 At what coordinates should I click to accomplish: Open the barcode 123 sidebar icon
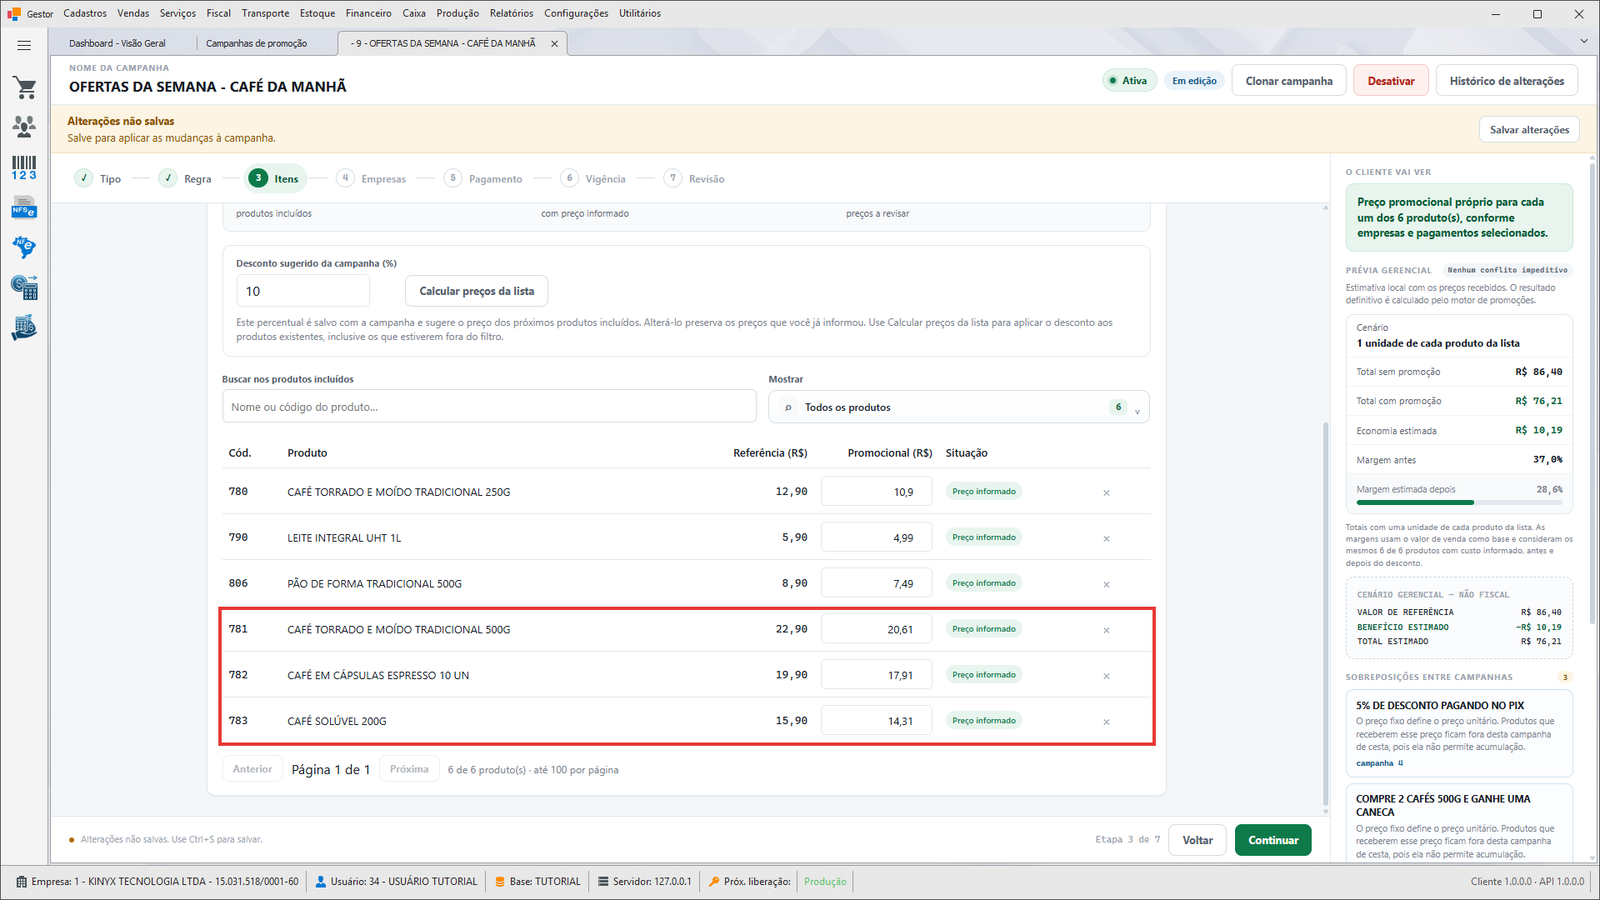[24, 167]
